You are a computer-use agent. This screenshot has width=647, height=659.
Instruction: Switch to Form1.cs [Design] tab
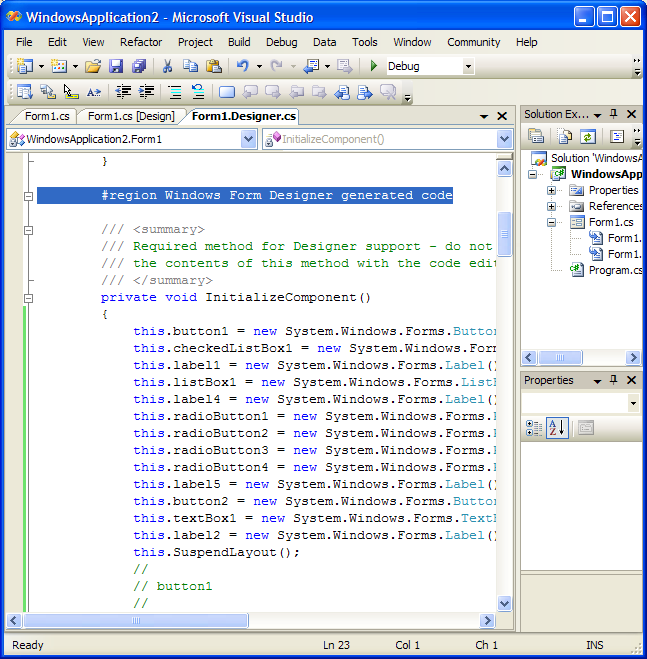coord(131,116)
